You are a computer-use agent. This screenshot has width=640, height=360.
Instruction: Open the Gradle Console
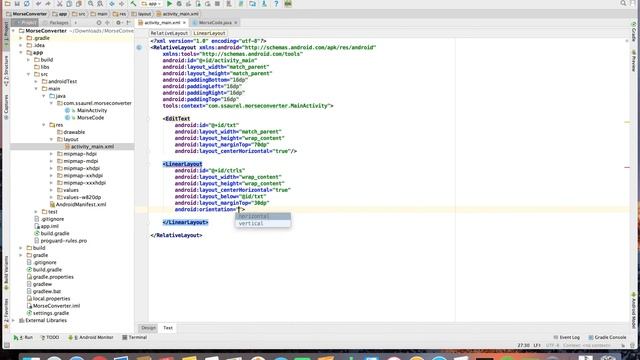(607, 338)
